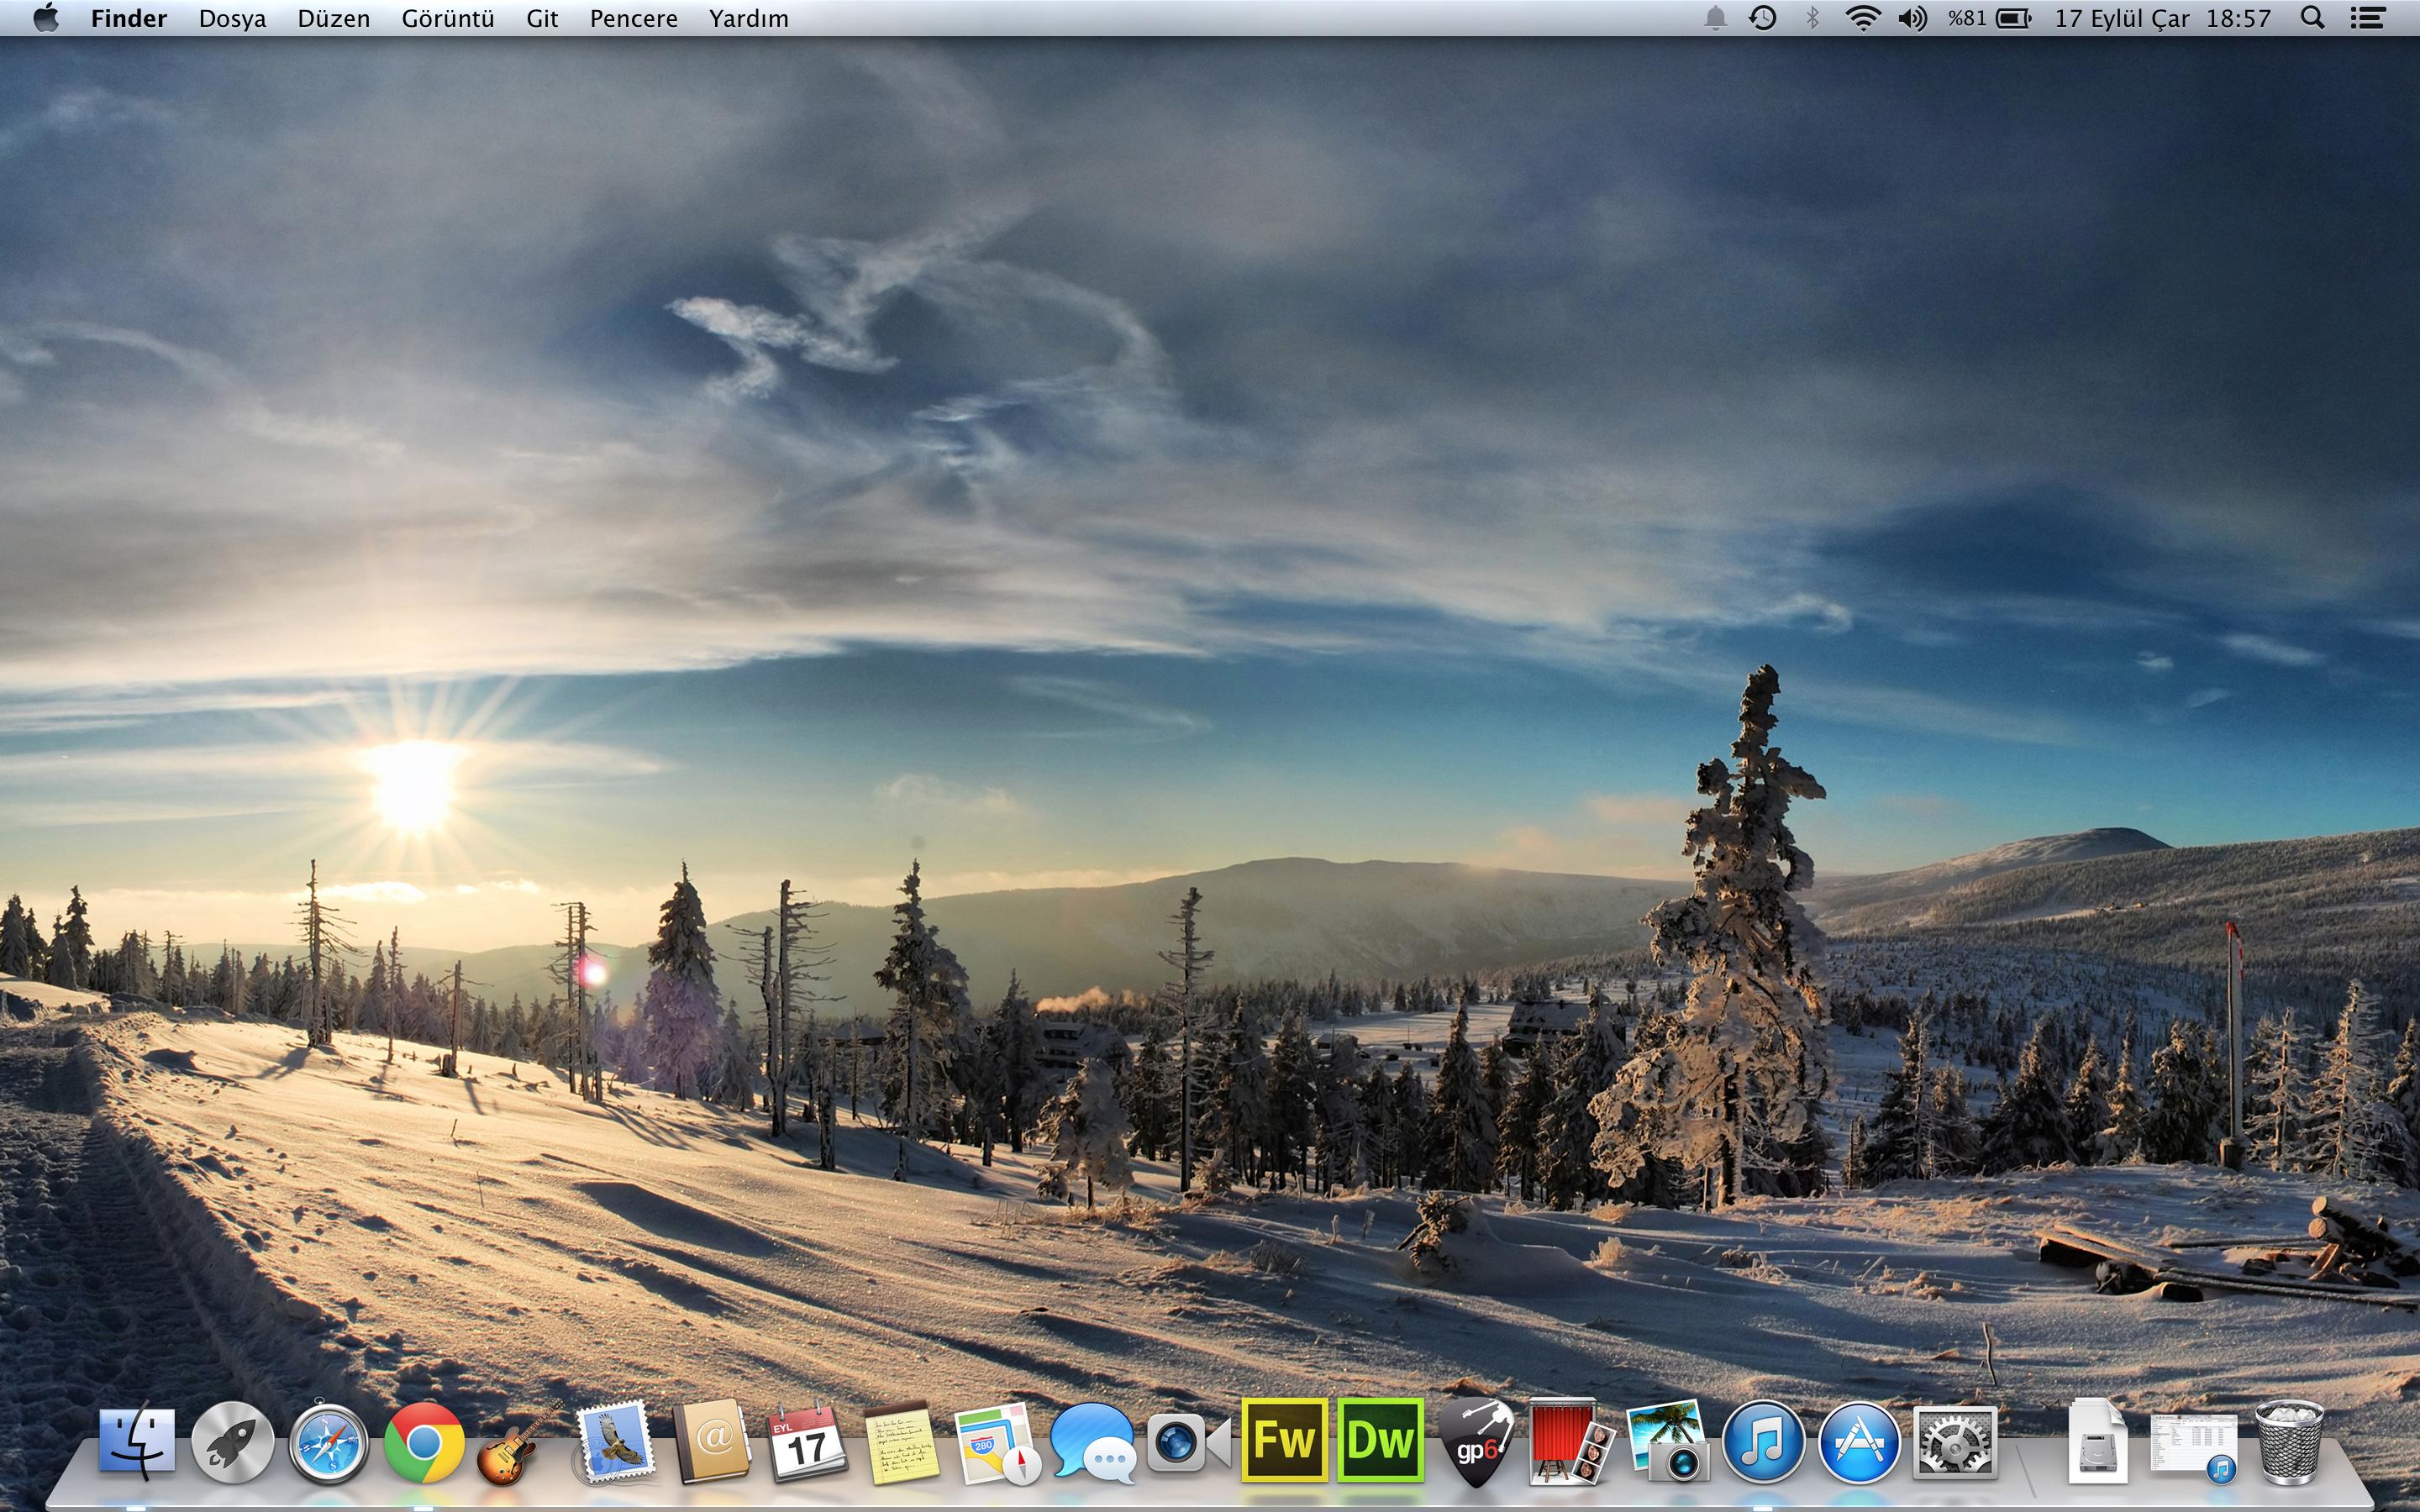
Task: Open iTunes from the Dock
Action: click(x=1763, y=1442)
